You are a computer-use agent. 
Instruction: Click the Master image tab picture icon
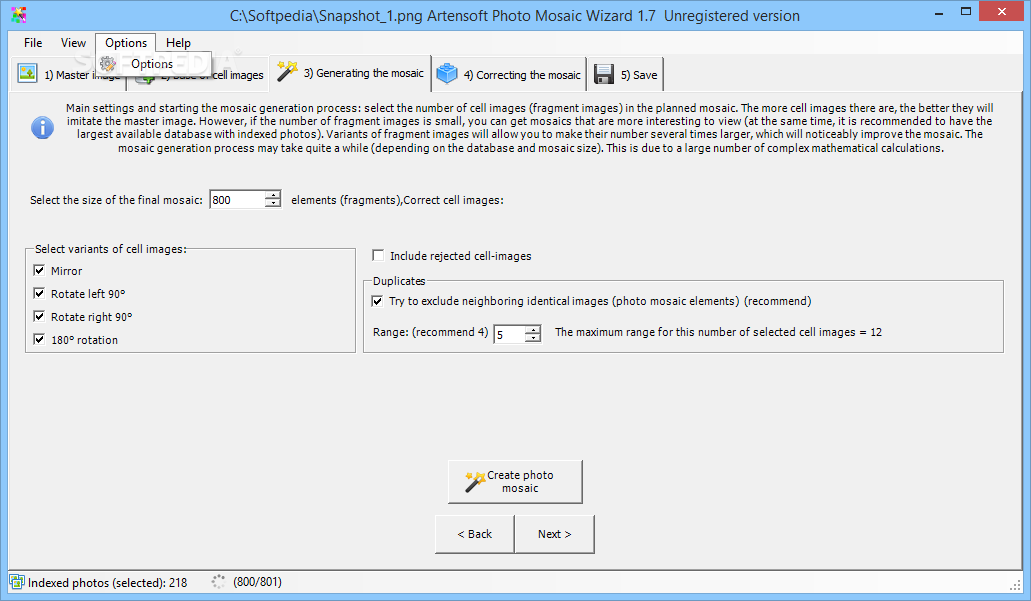[28, 73]
